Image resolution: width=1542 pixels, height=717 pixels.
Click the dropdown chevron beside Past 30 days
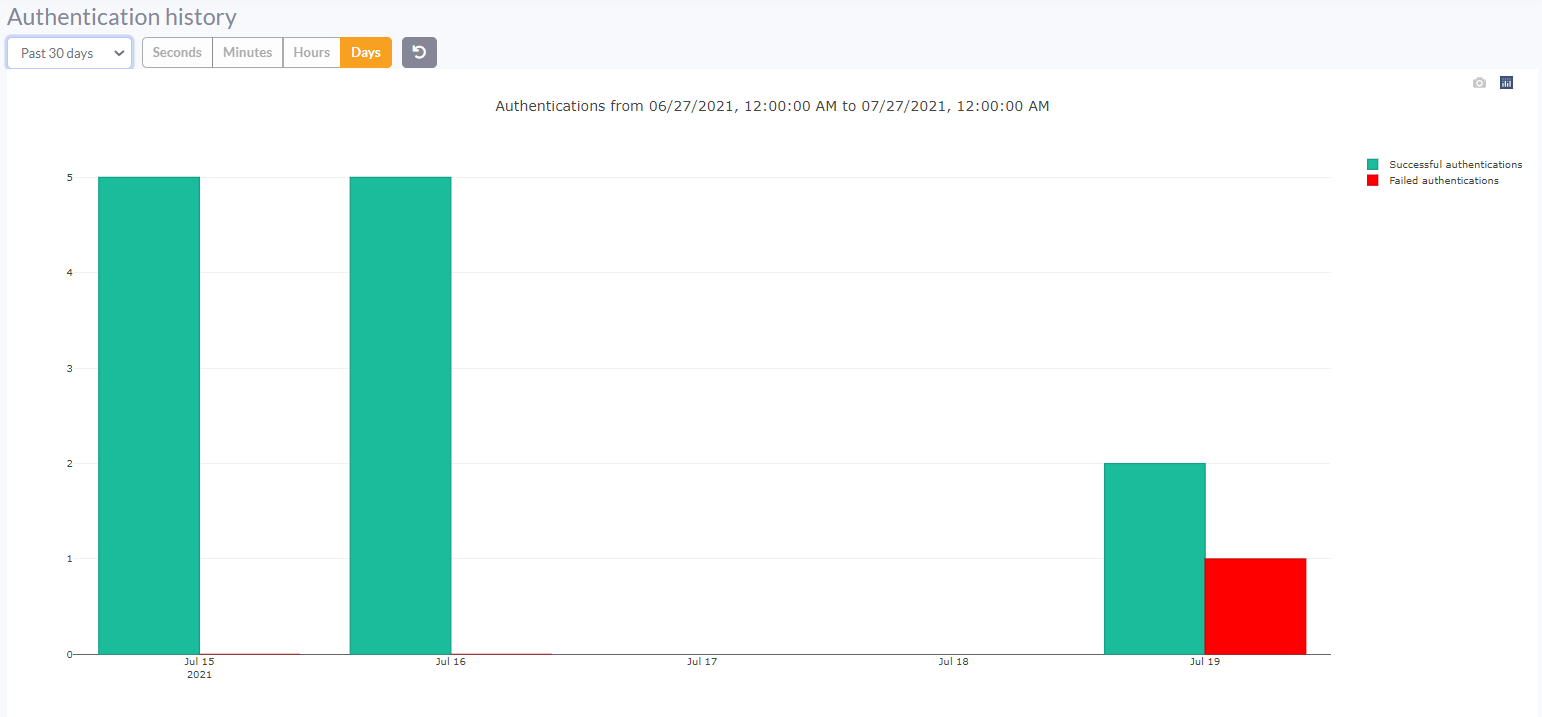[120, 52]
